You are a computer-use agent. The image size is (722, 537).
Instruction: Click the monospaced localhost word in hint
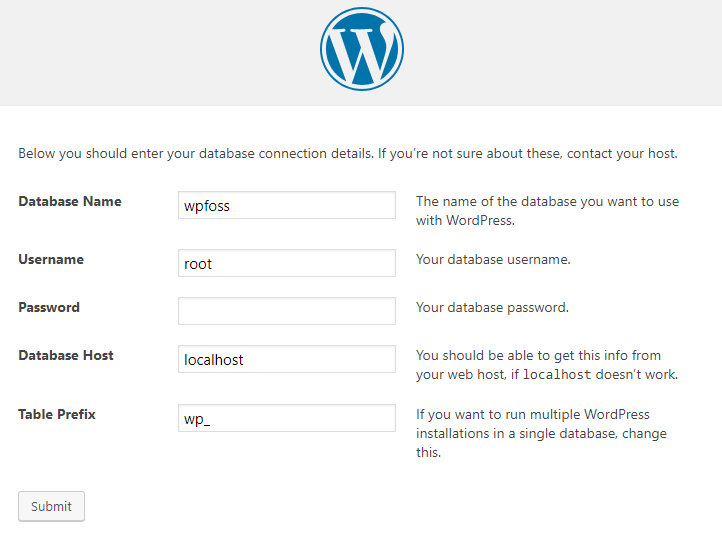coord(557,374)
